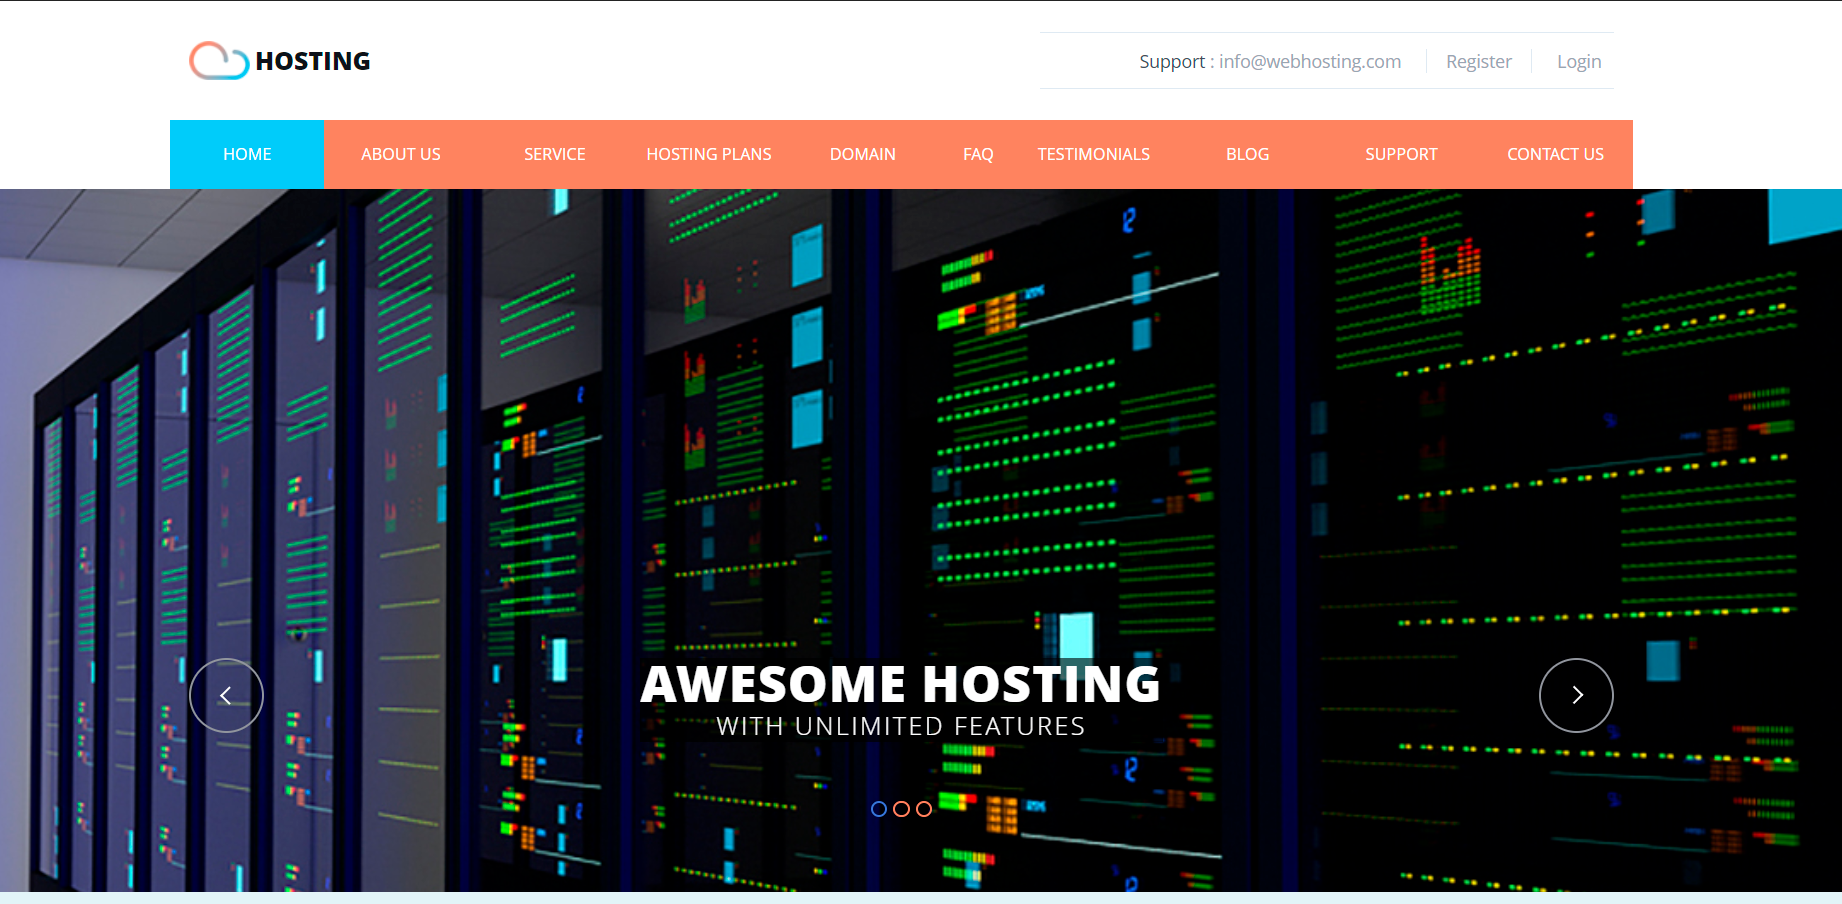Image resolution: width=1842 pixels, height=904 pixels.
Task: Click the Register link
Action: [x=1479, y=62]
